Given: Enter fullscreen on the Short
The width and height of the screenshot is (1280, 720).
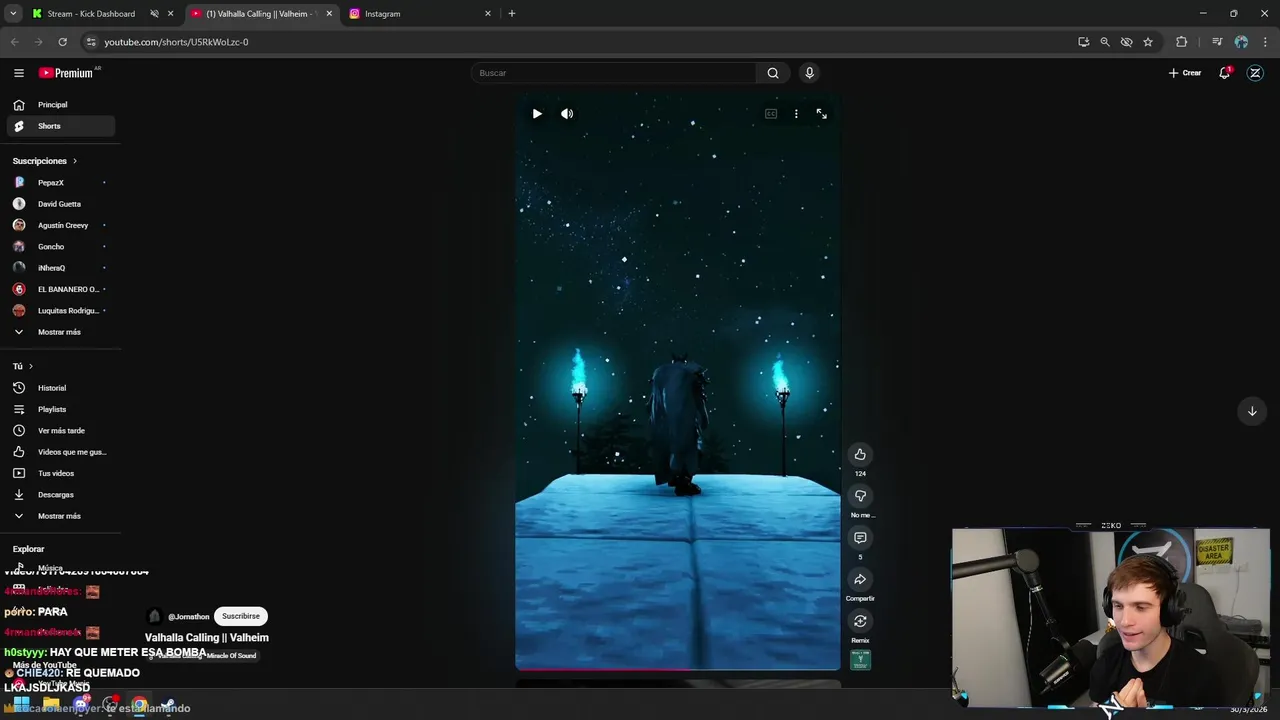Looking at the screenshot, I should 821,114.
